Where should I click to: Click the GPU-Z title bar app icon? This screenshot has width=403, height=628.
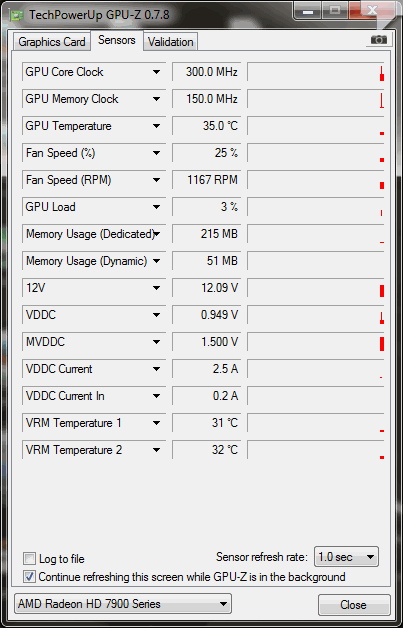click(16, 15)
